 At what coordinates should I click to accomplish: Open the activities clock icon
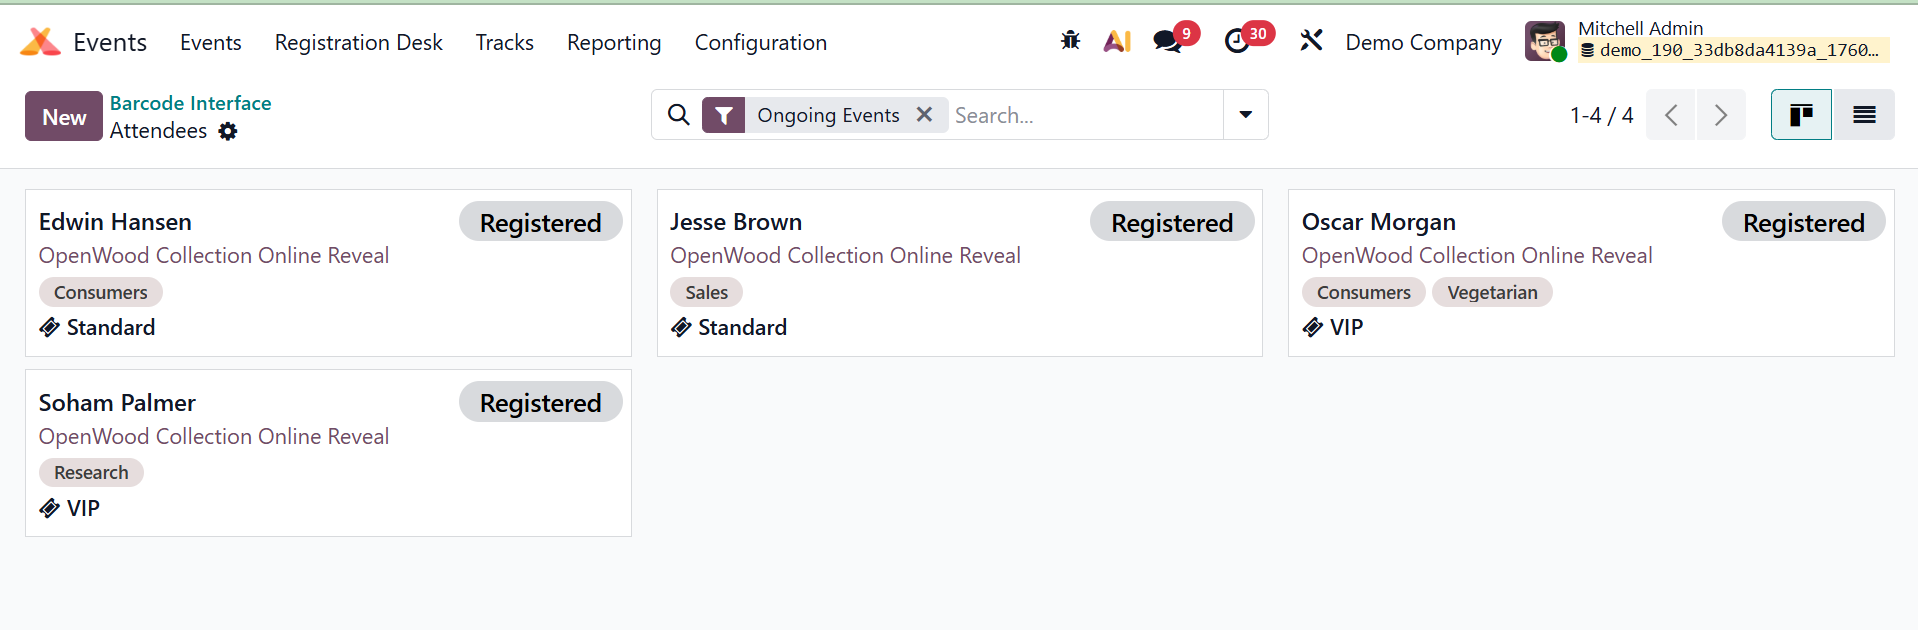(1238, 41)
